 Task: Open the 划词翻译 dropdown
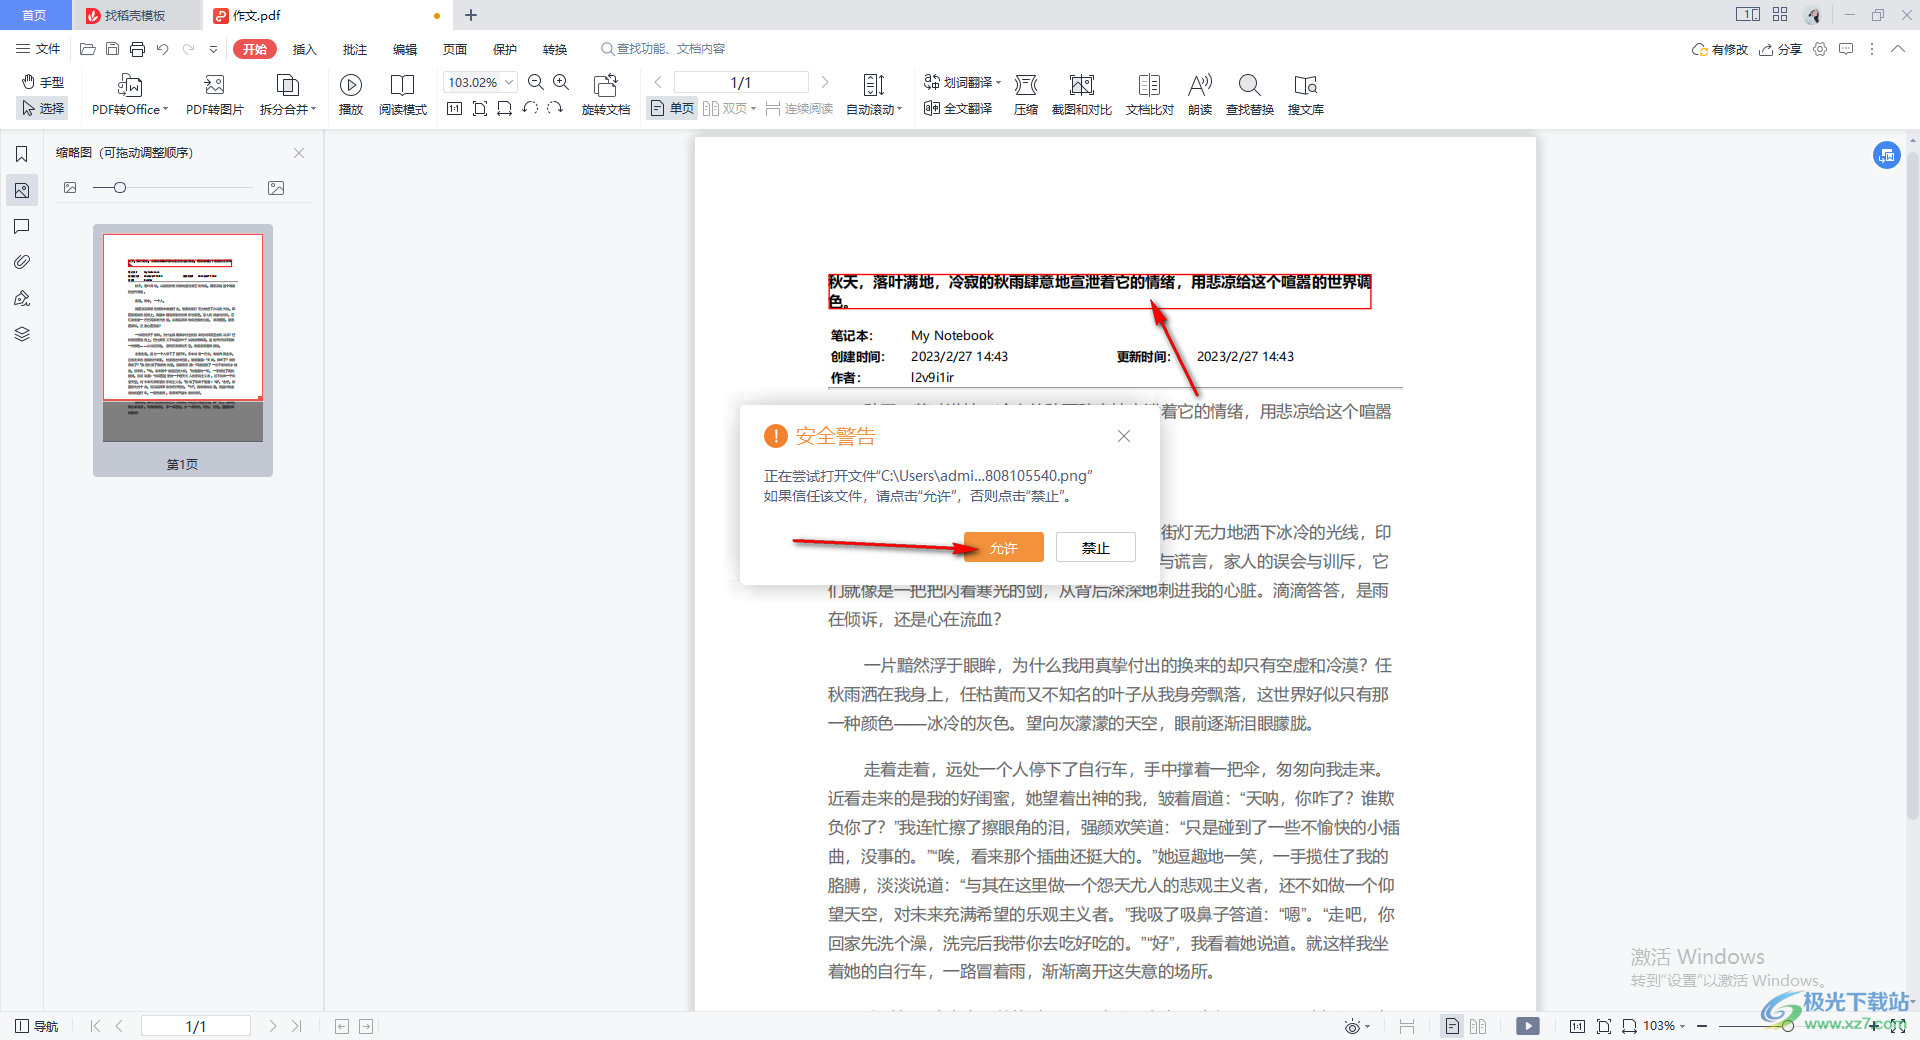pyautogui.click(x=962, y=82)
